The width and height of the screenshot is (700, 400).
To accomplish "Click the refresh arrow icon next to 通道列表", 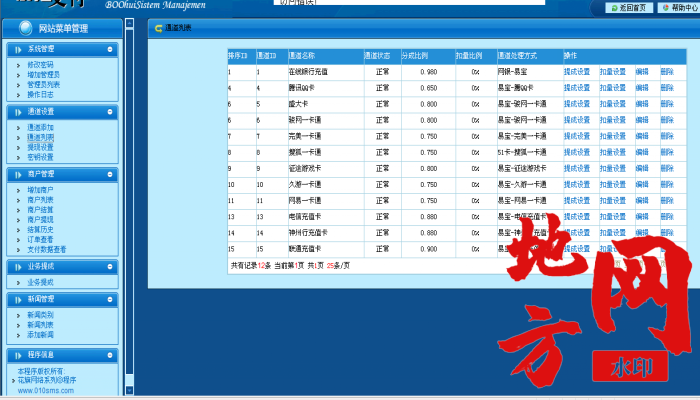I will pyautogui.click(x=158, y=28).
